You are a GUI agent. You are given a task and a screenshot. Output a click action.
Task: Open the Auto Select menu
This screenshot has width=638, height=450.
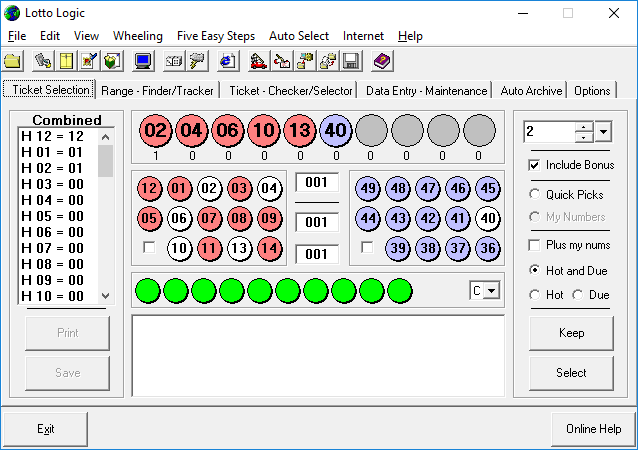[299, 36]
